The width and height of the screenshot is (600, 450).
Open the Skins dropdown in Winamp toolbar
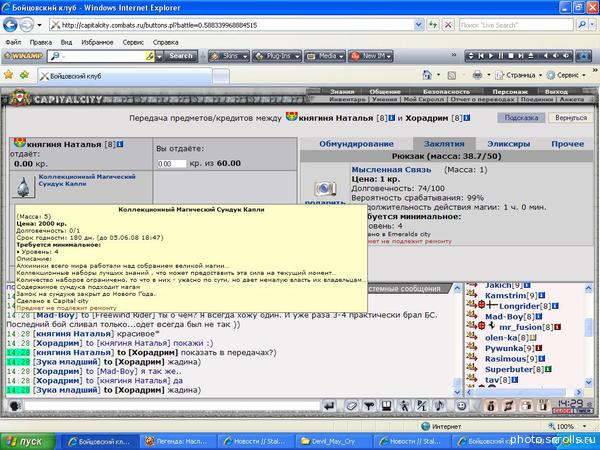227,56
